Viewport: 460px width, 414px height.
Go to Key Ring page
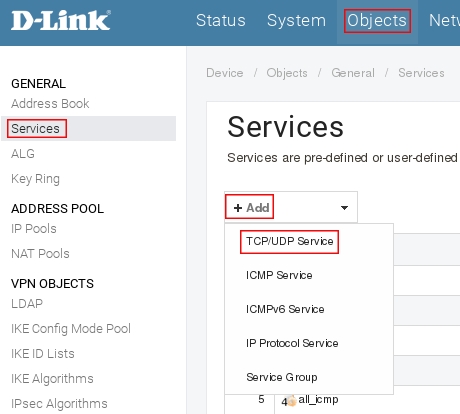click(x=35, y=179)
